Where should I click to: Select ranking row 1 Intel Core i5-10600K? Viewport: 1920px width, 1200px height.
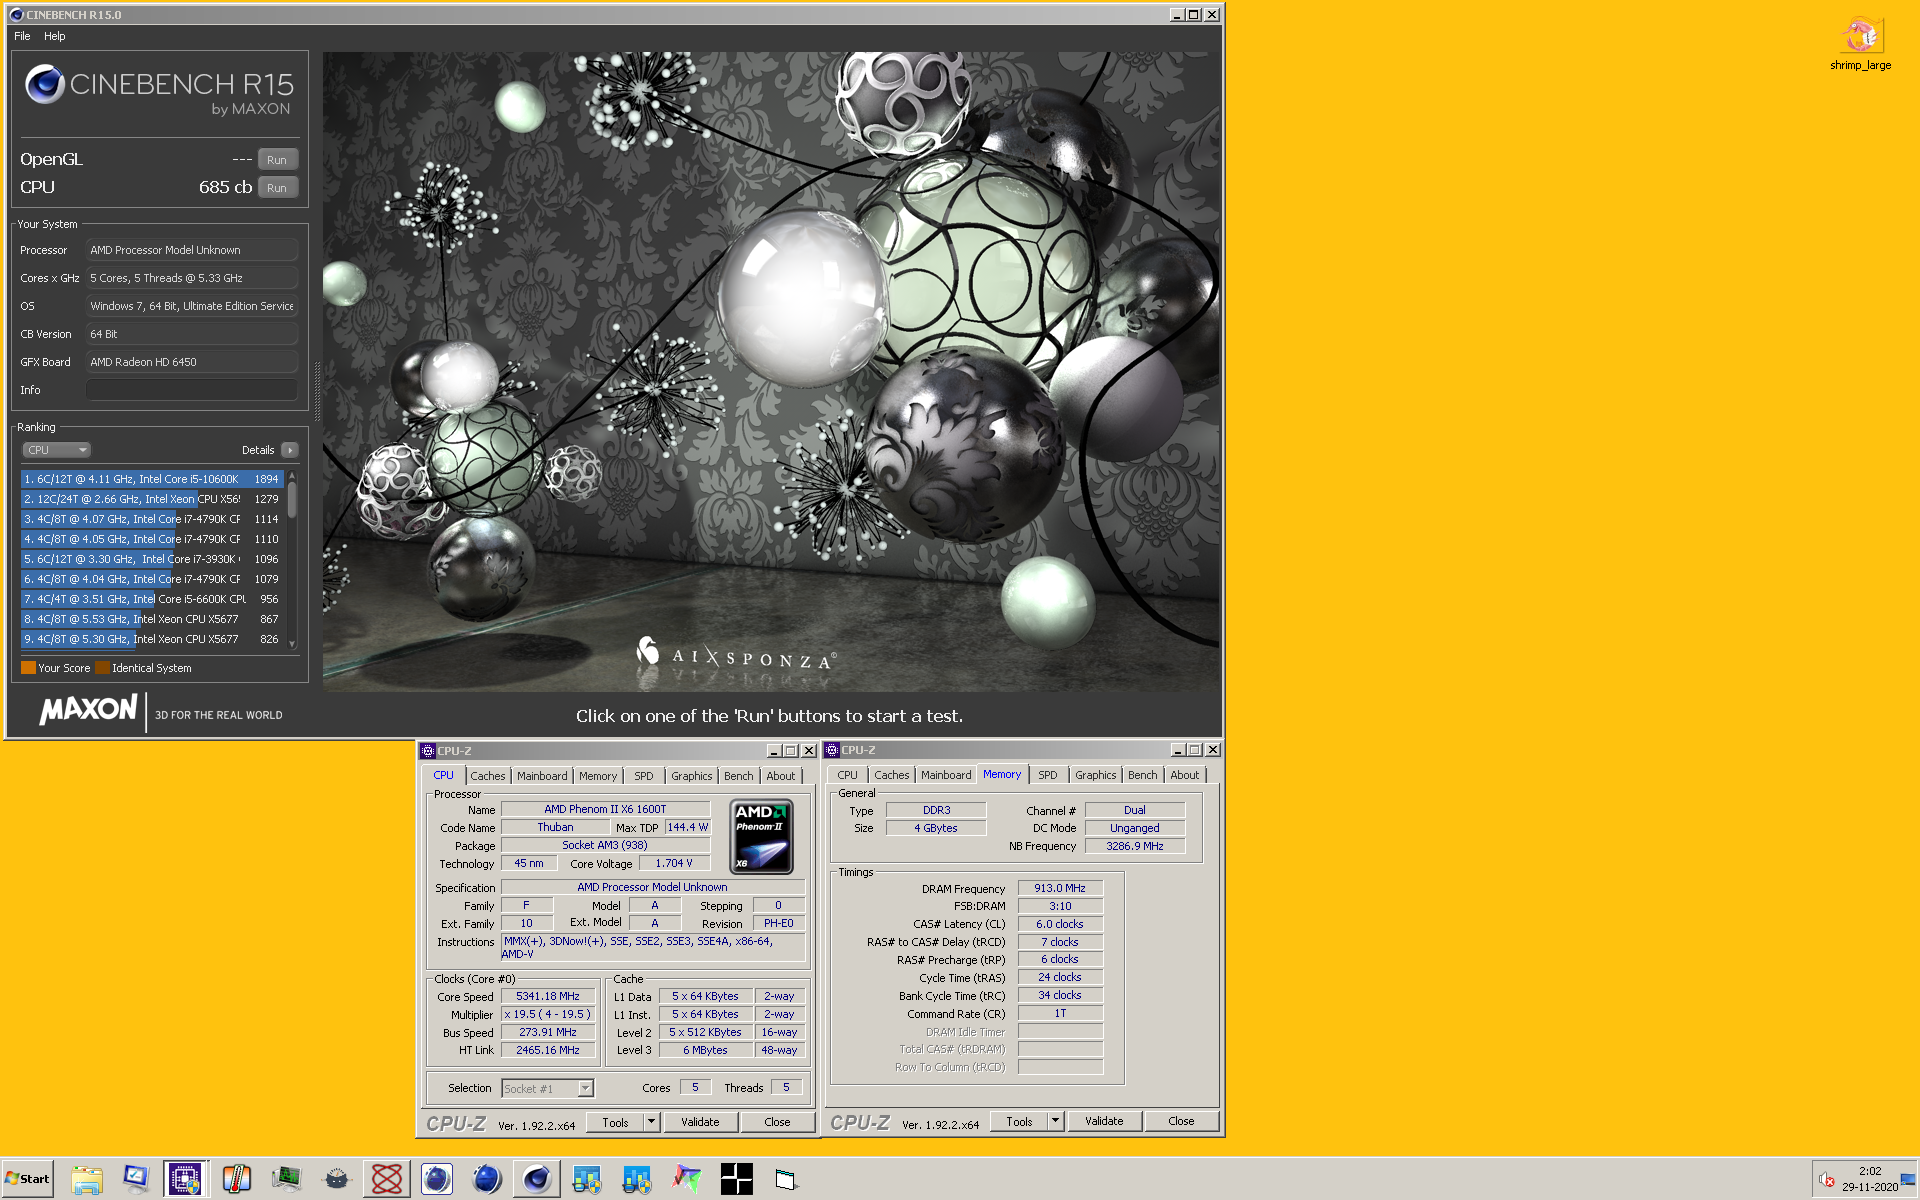tap(152, 479)
